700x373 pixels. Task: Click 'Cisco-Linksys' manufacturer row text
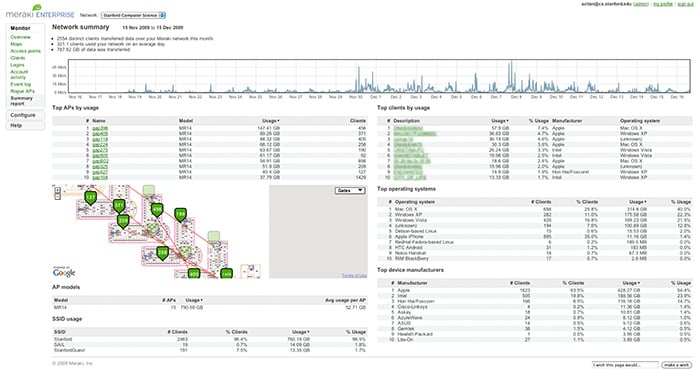(412, 307)
